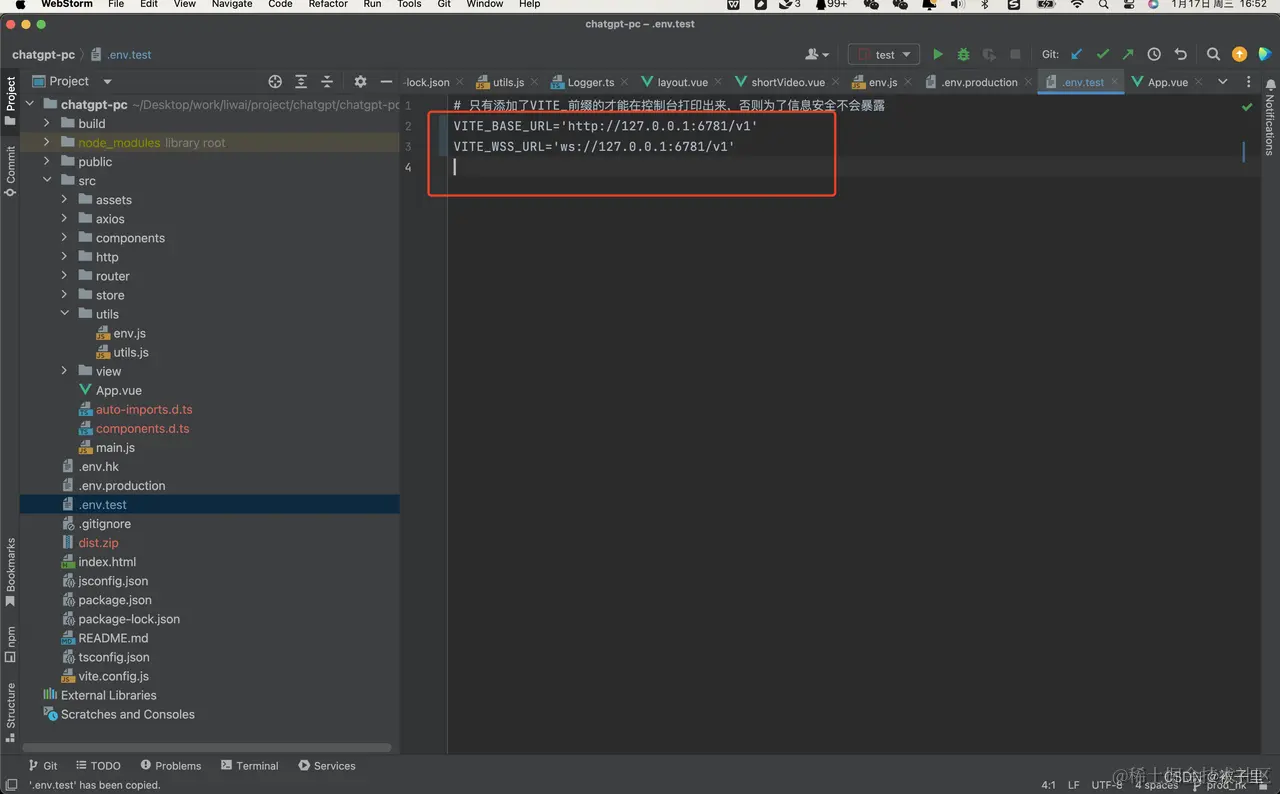Expand the assets folder

tap(64, 199)
